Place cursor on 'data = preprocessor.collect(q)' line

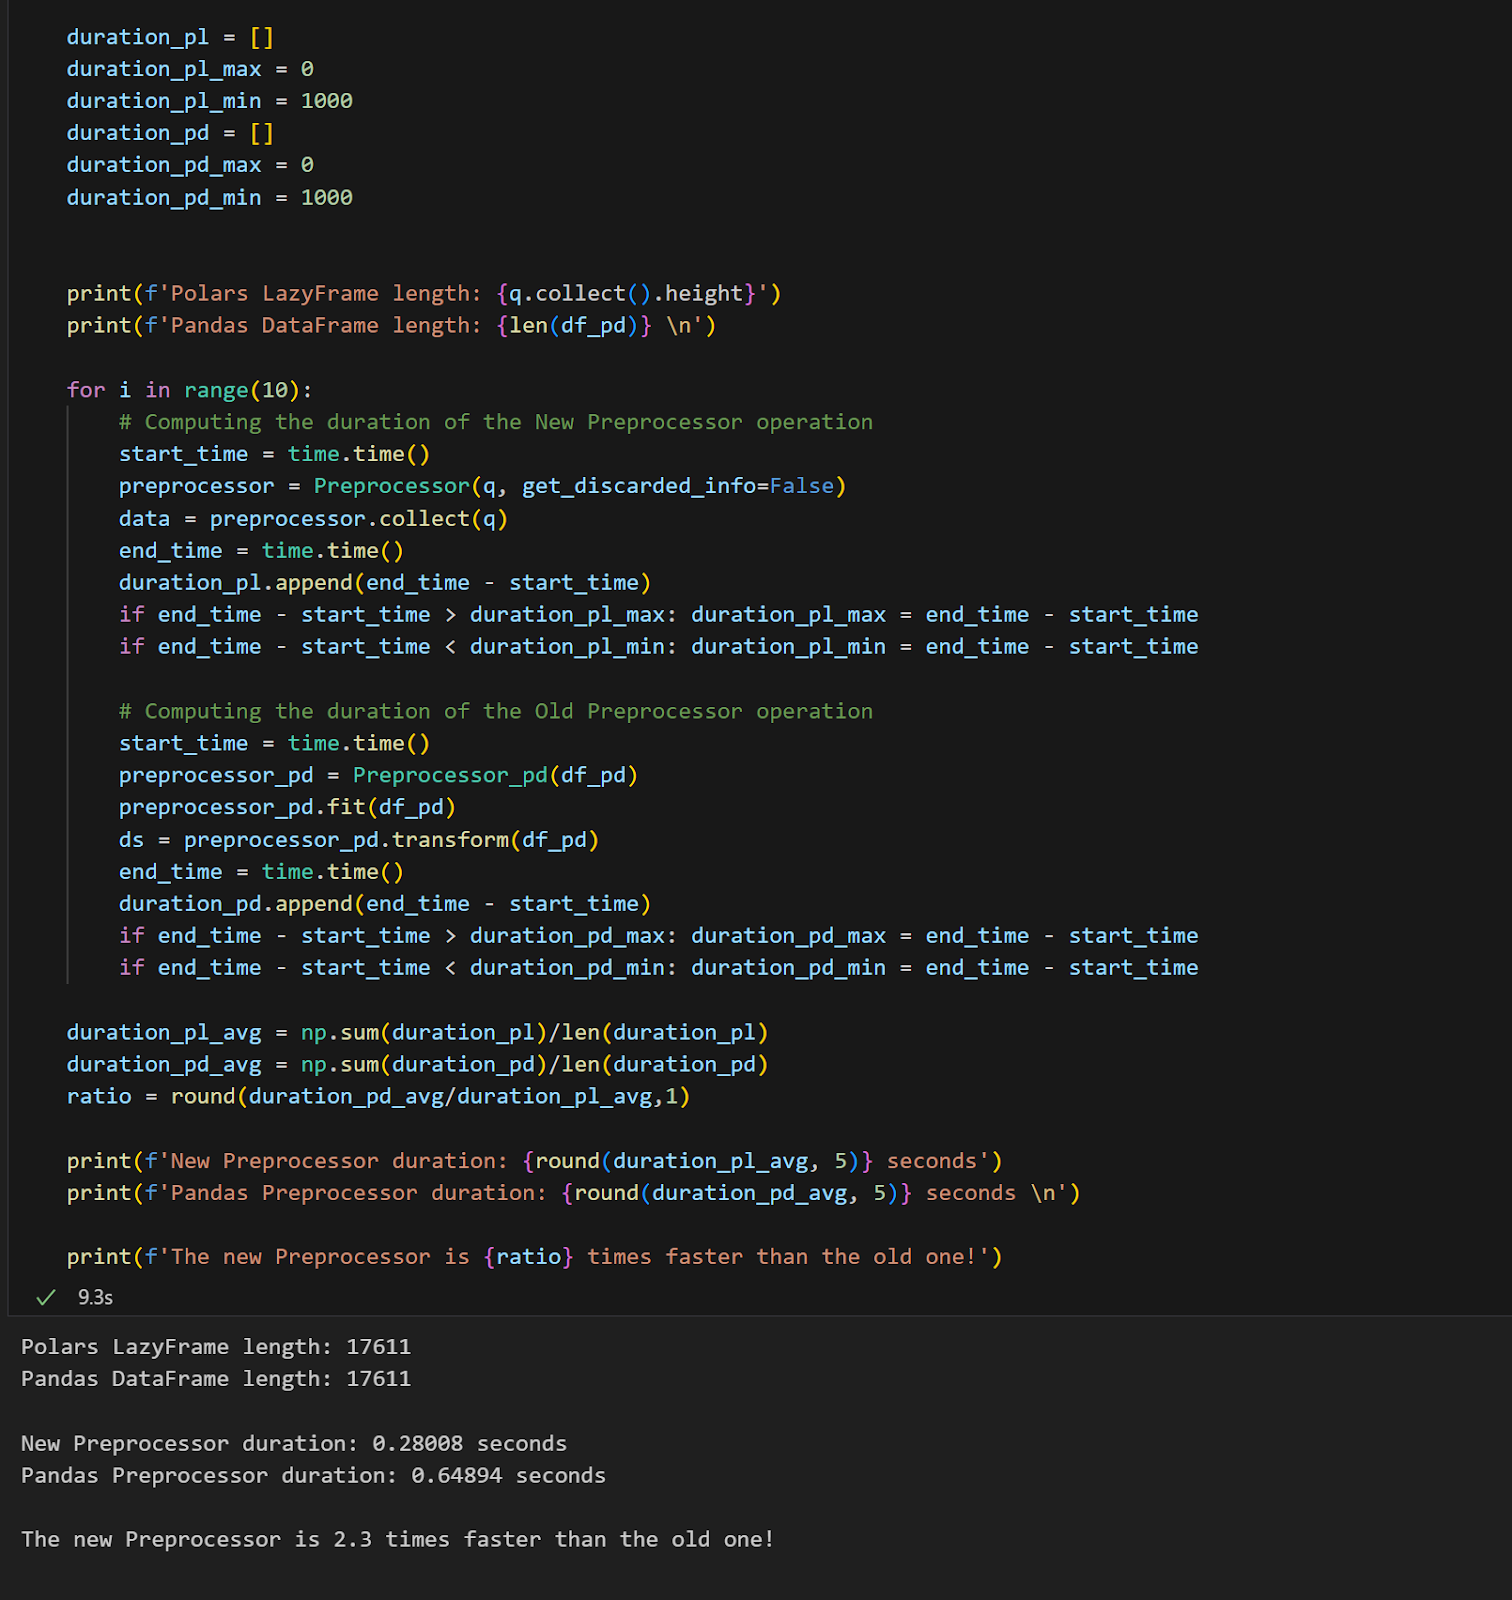click(313, 518)
